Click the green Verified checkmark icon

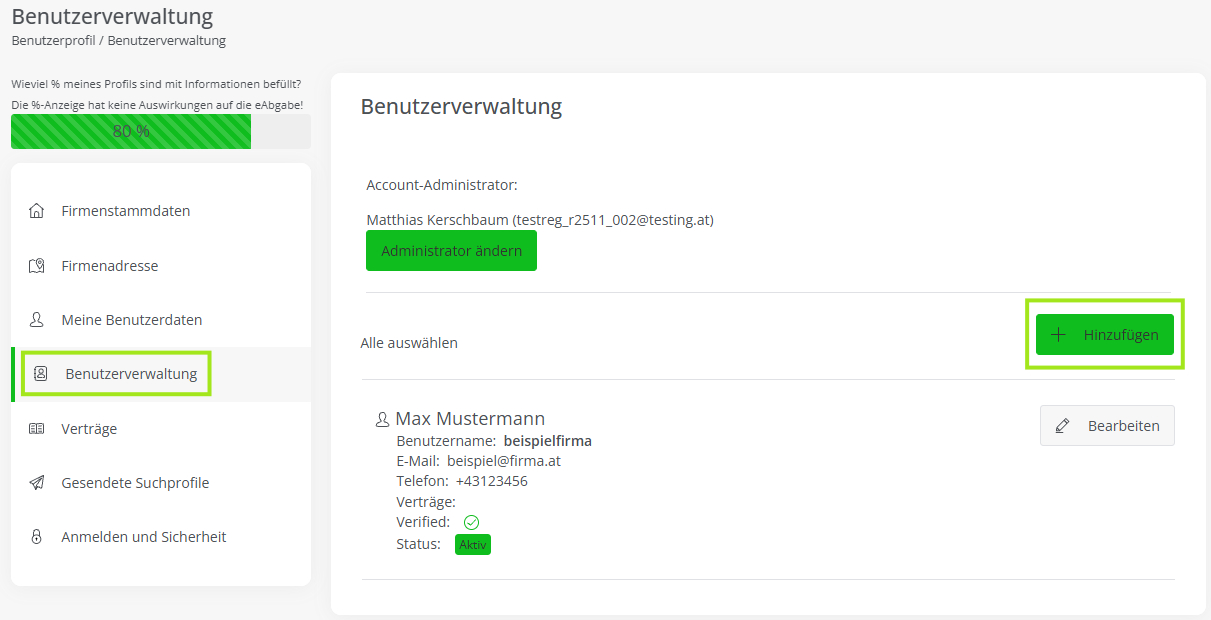(x=471, y=522)
